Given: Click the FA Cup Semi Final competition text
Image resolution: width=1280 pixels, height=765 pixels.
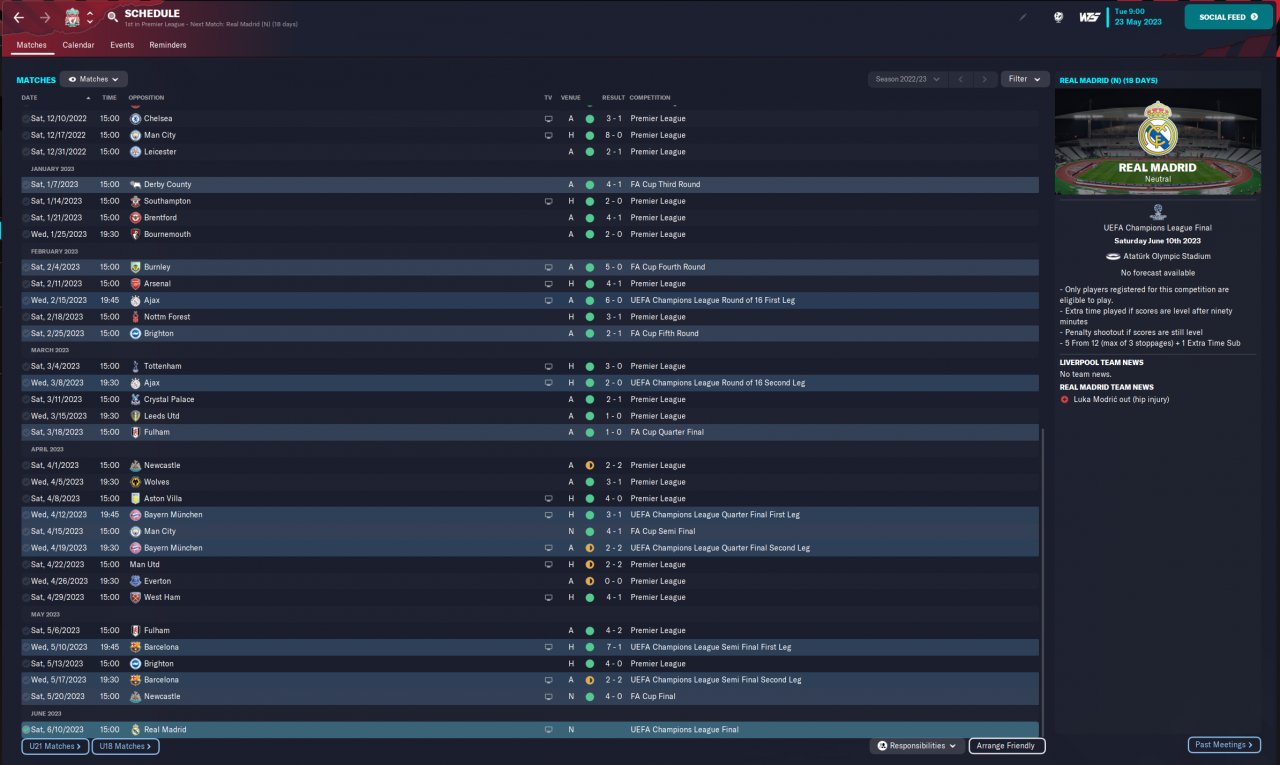Looking at the screenshot, I should (x=663, y=531).
